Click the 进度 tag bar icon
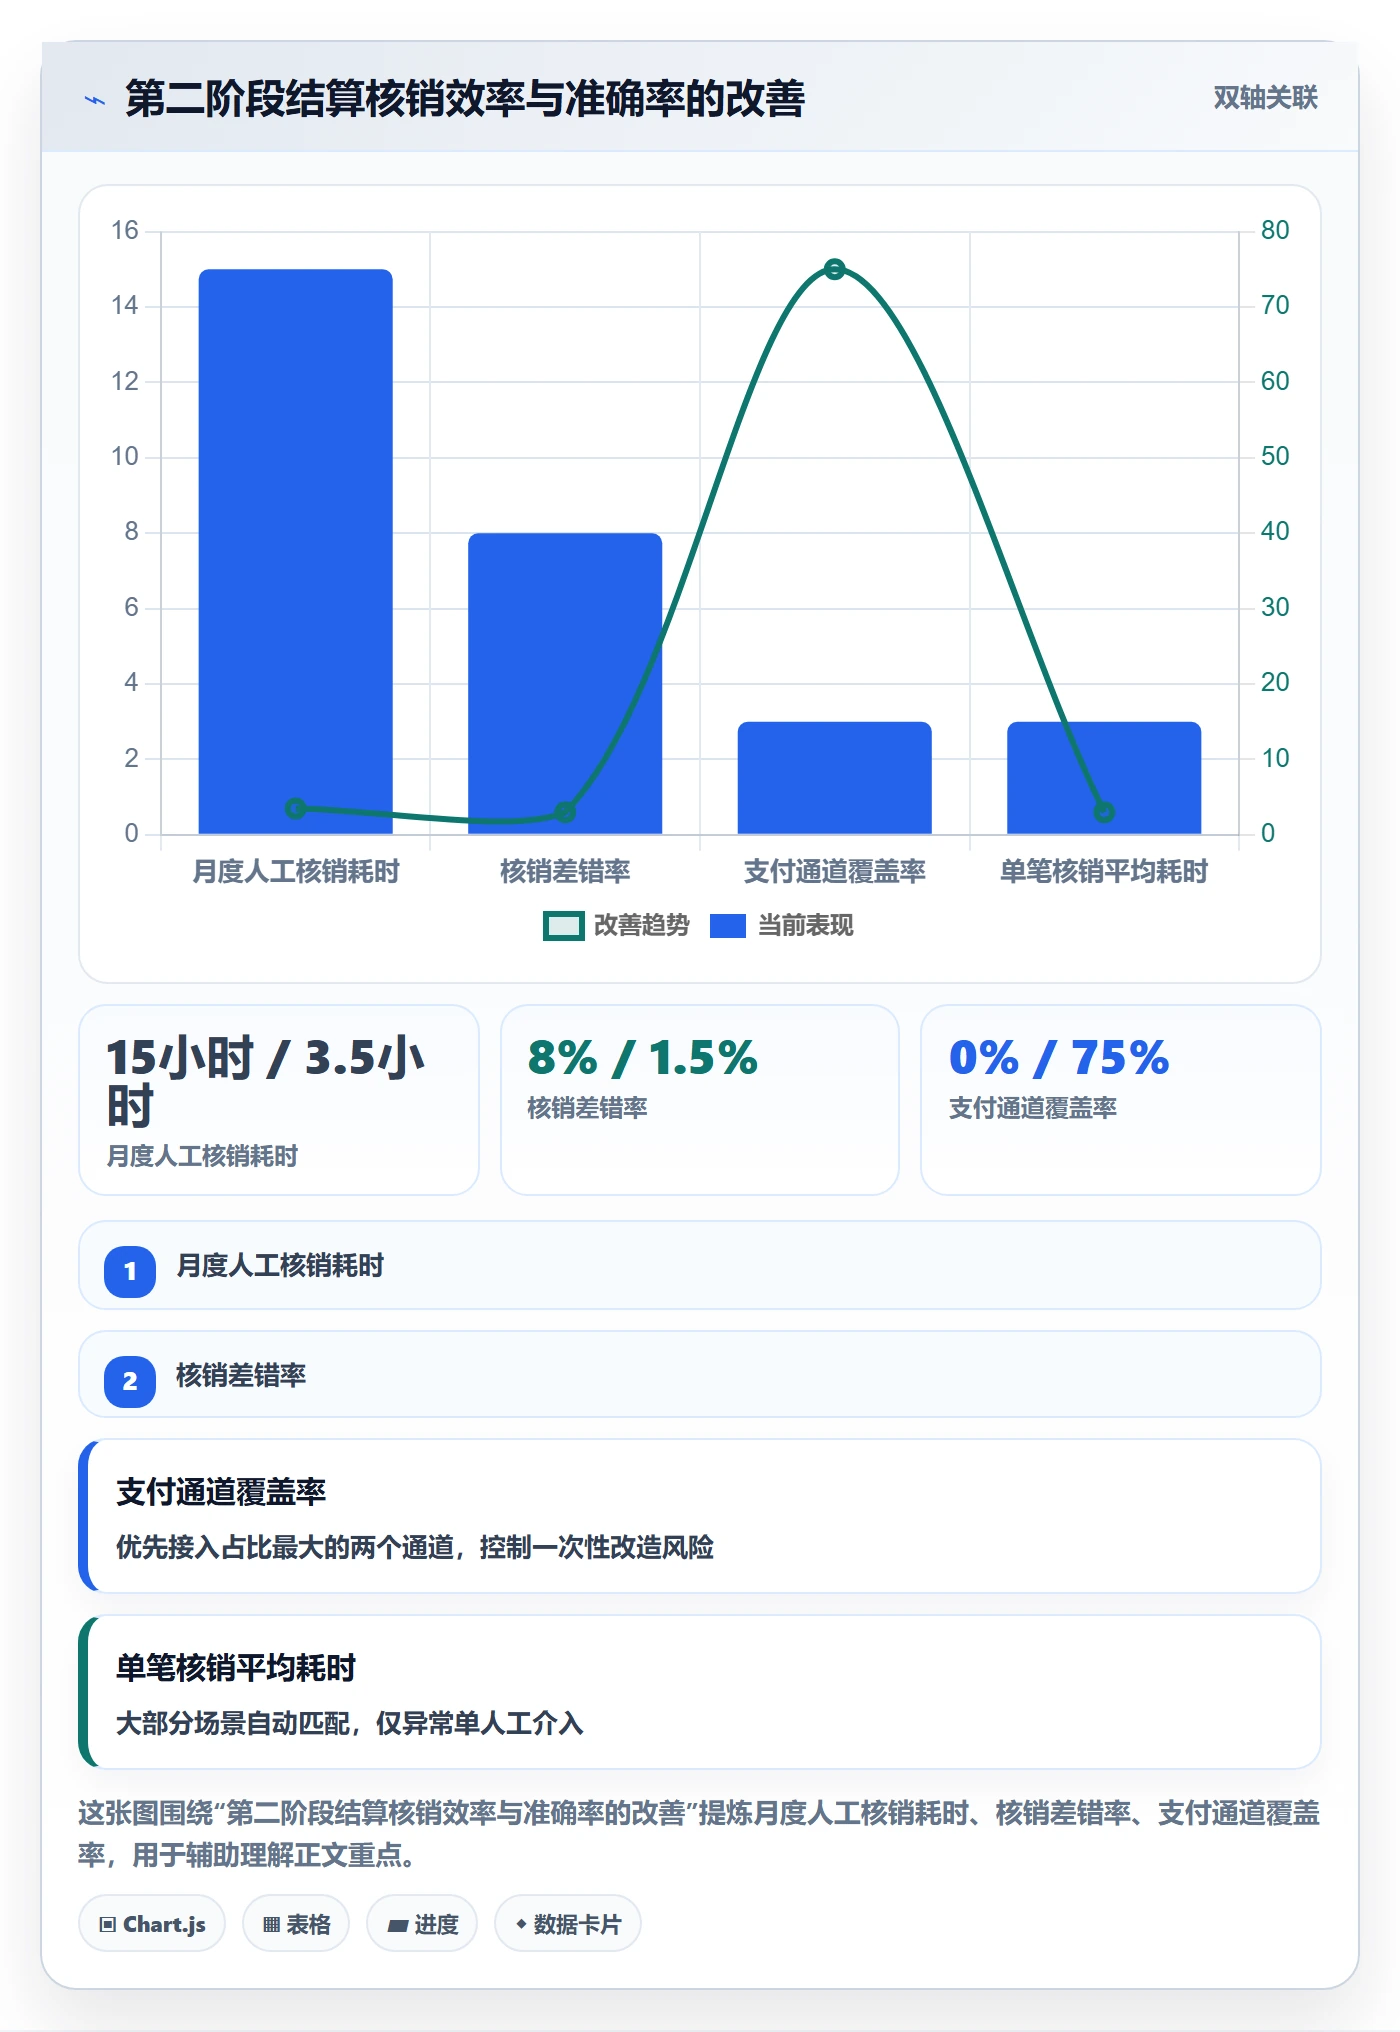Viewport: 1400px width, 2032px height. tap(397, 1925)
